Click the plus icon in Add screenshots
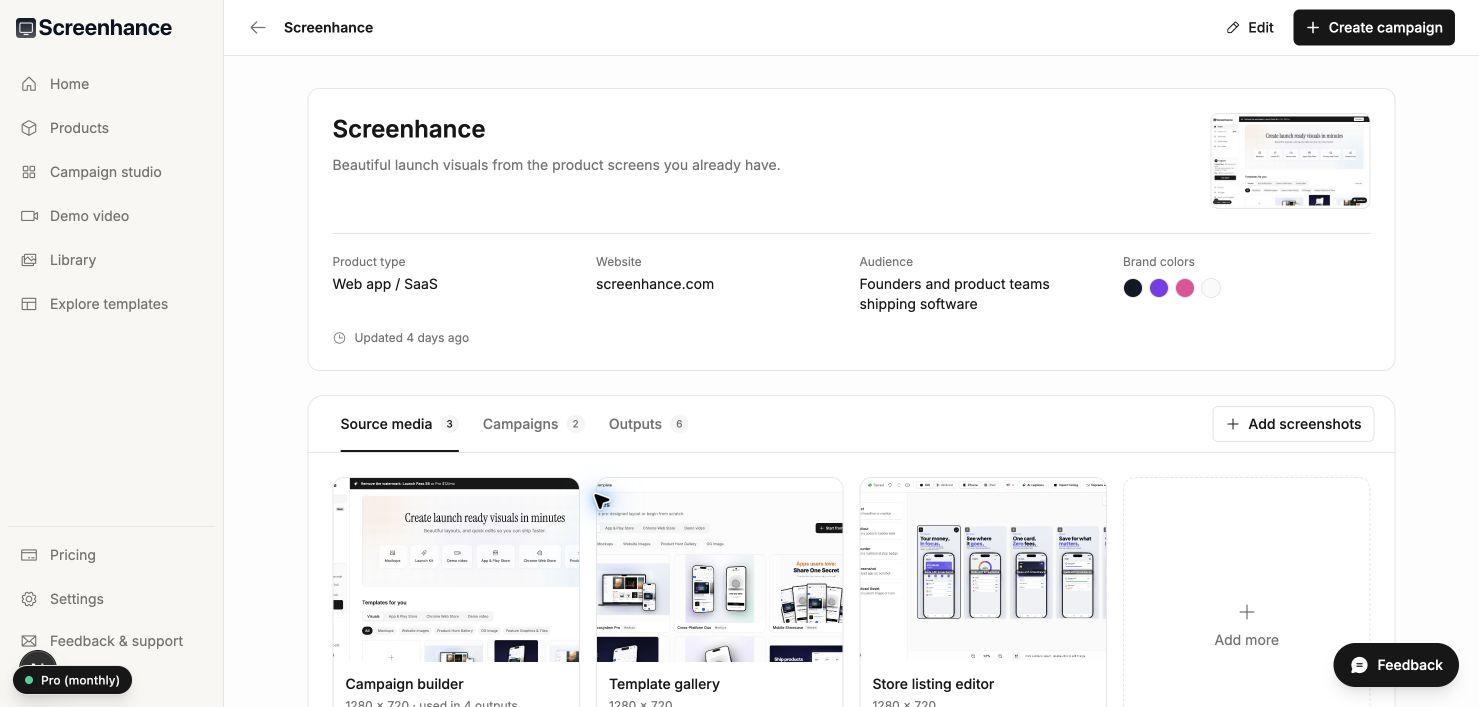 (1233, 424)
